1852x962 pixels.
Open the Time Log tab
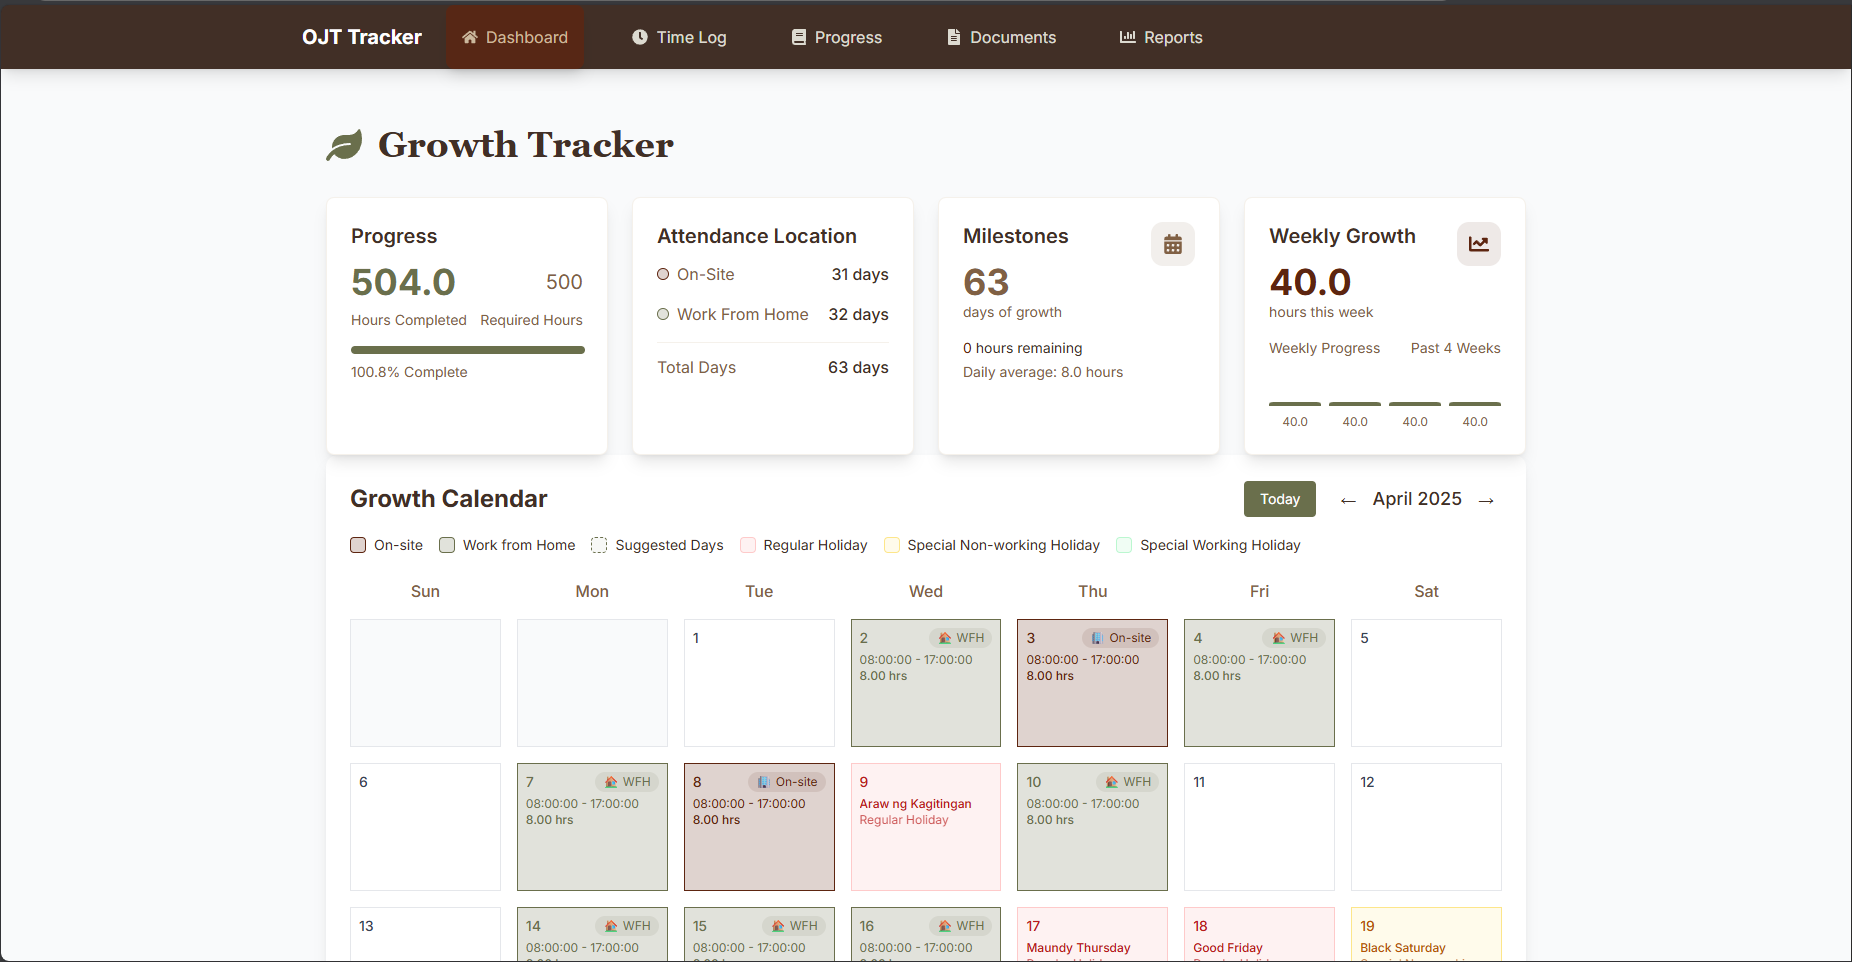coord(679,37)
